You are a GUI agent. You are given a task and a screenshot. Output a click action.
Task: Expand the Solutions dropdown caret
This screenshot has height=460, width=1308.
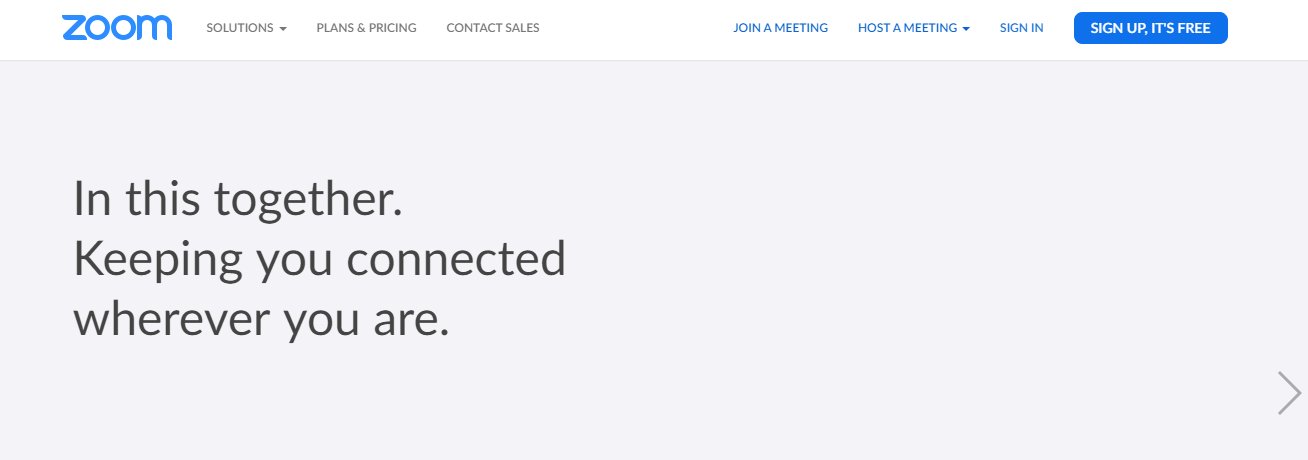coord(283,29)
